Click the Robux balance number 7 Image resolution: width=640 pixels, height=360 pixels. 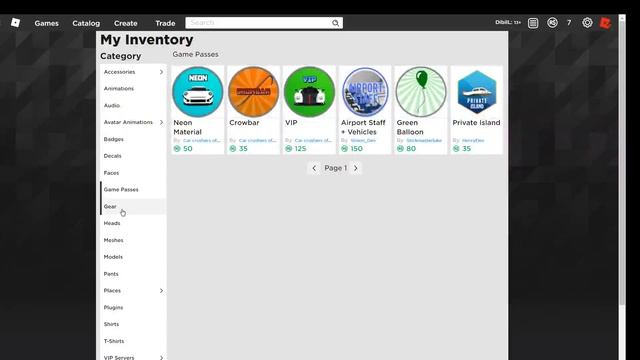pos(569,23)
